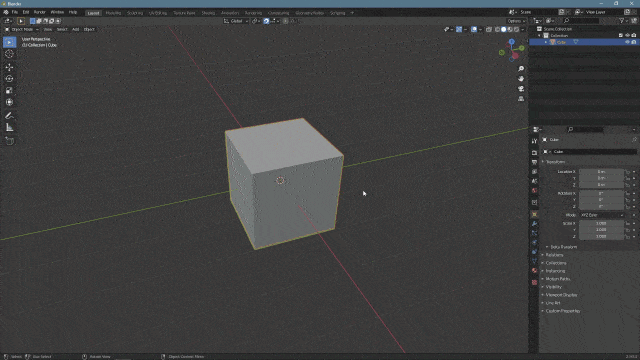Open the Tool properties tab icon

point(534,141)
